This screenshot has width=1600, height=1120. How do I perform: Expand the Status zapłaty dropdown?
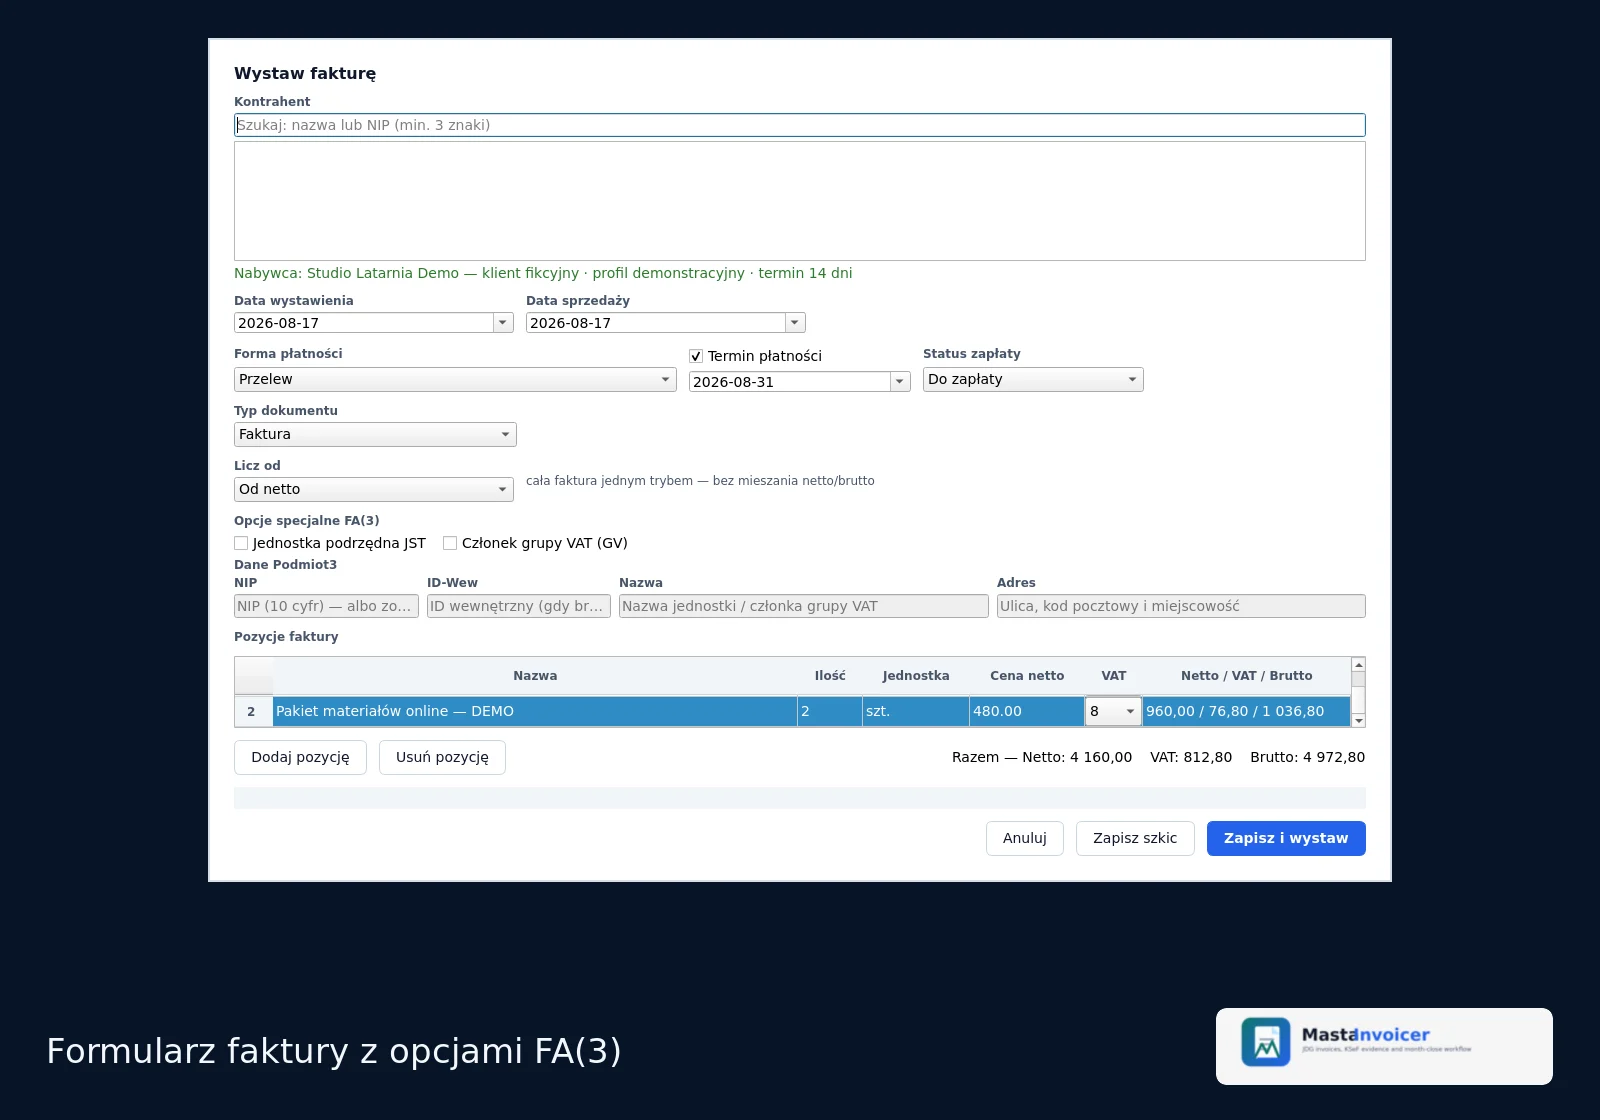(1033, 380)
